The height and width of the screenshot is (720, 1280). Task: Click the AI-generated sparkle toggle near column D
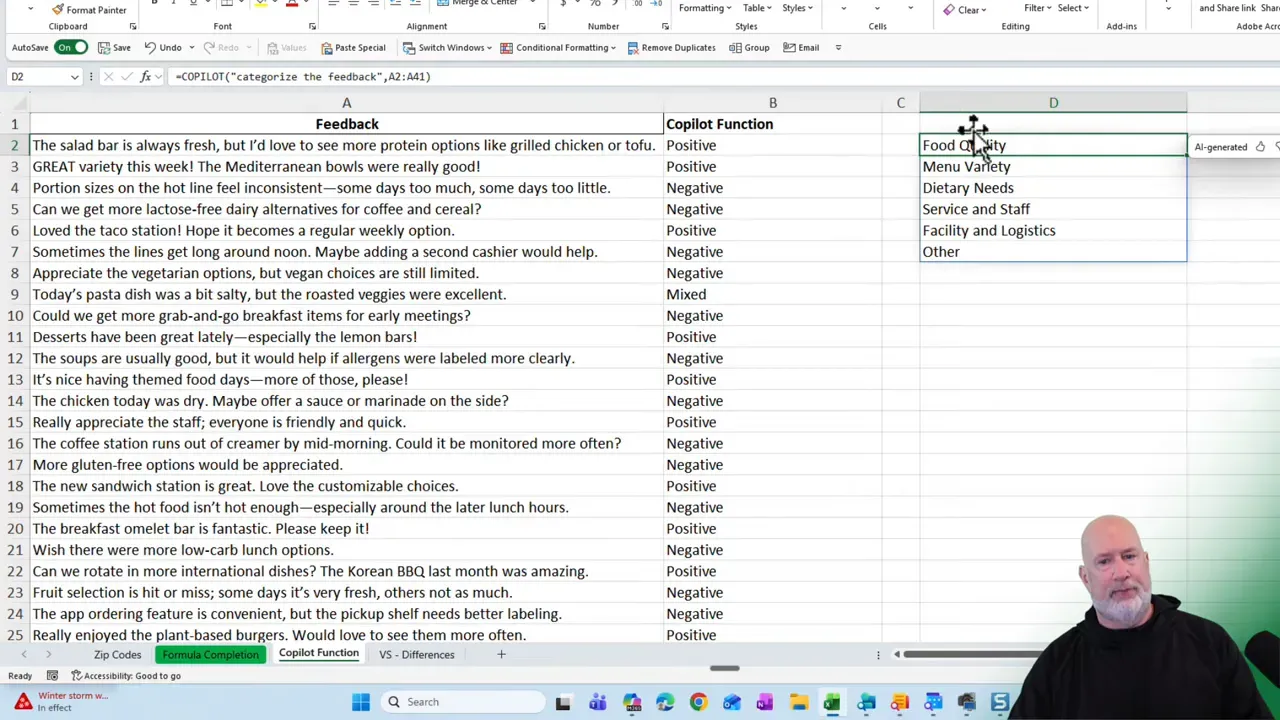coord(1260,147)
